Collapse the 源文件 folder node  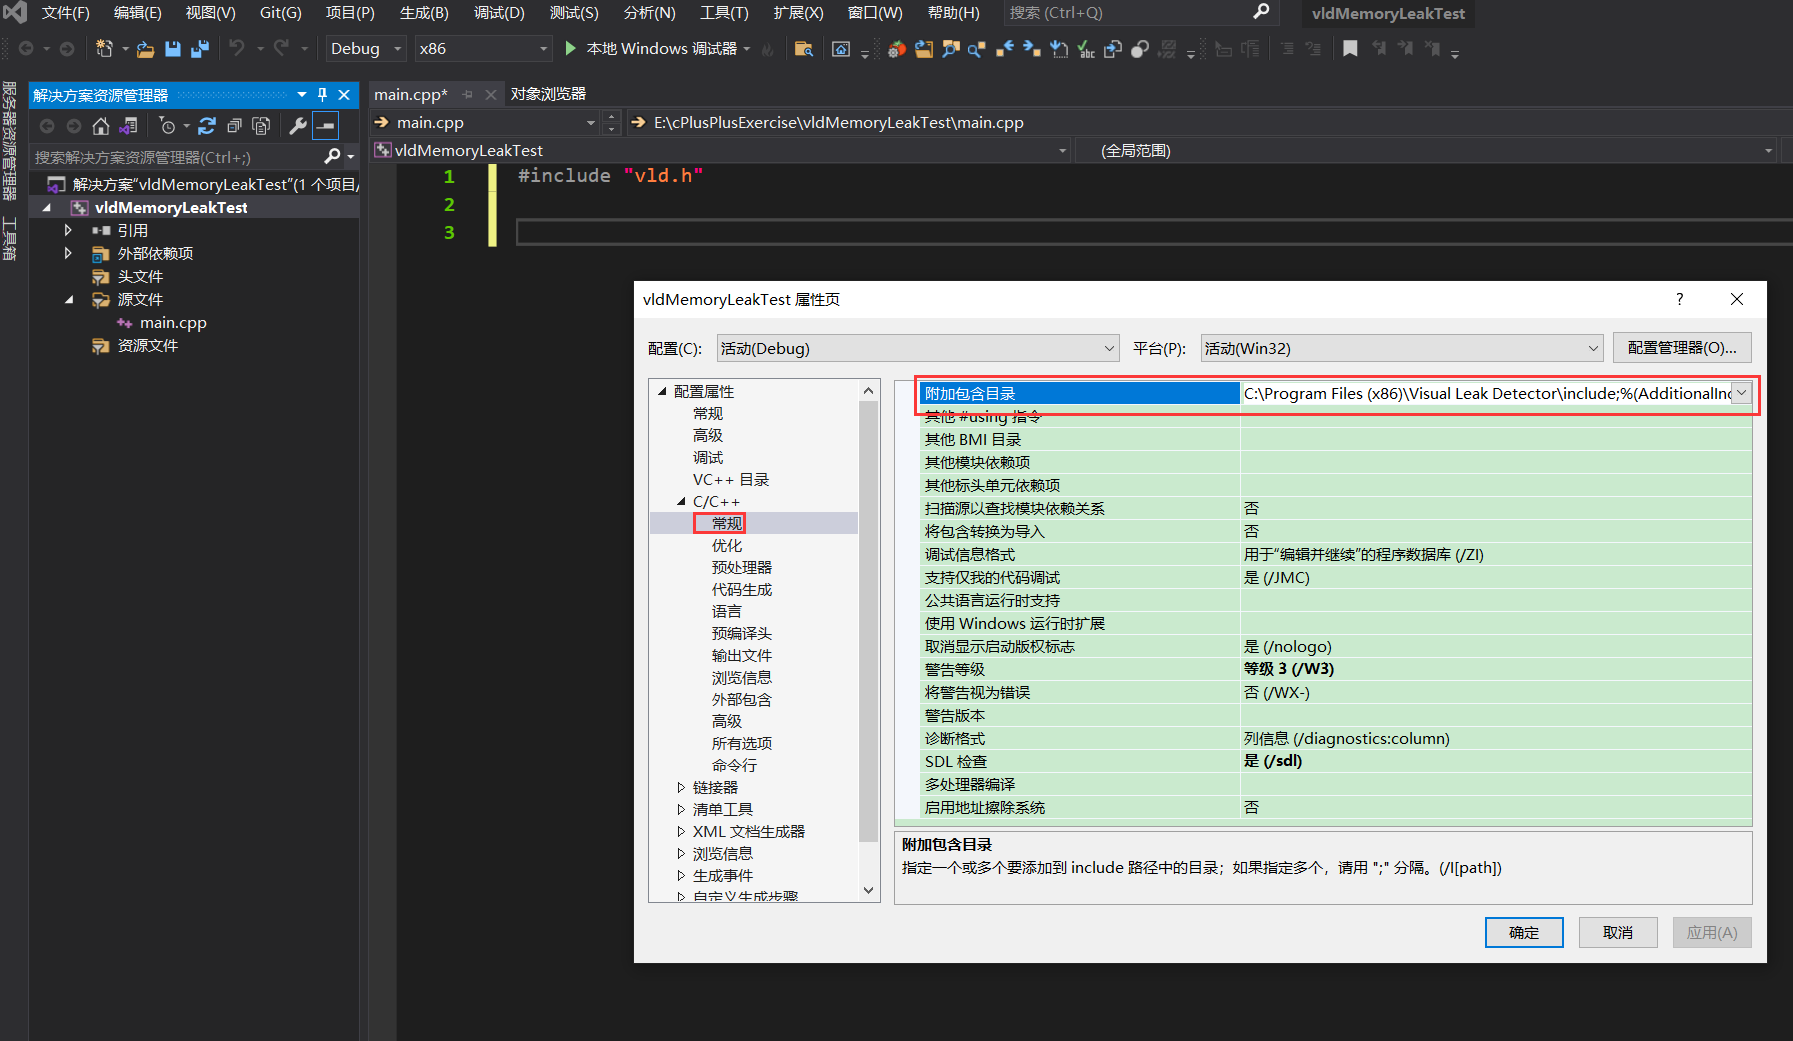(x=68, y=299)
